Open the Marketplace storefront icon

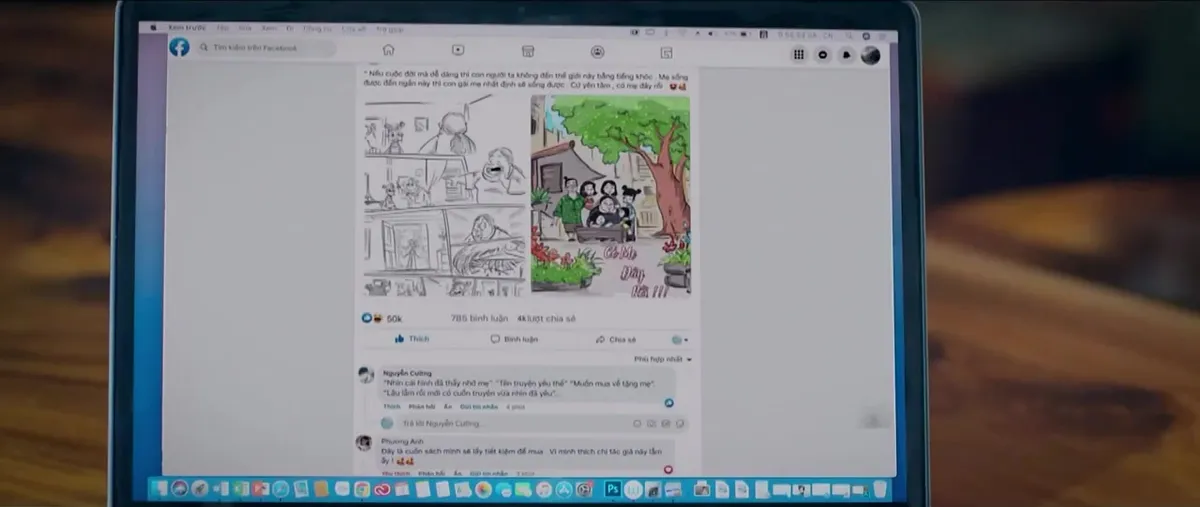528,51
